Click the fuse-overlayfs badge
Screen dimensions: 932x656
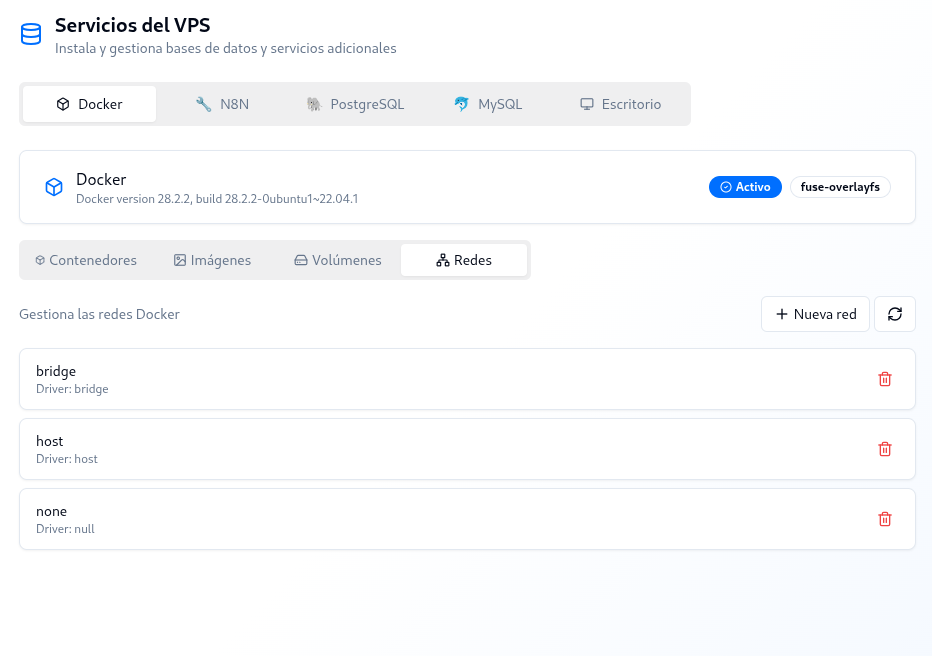pos(840,187)
